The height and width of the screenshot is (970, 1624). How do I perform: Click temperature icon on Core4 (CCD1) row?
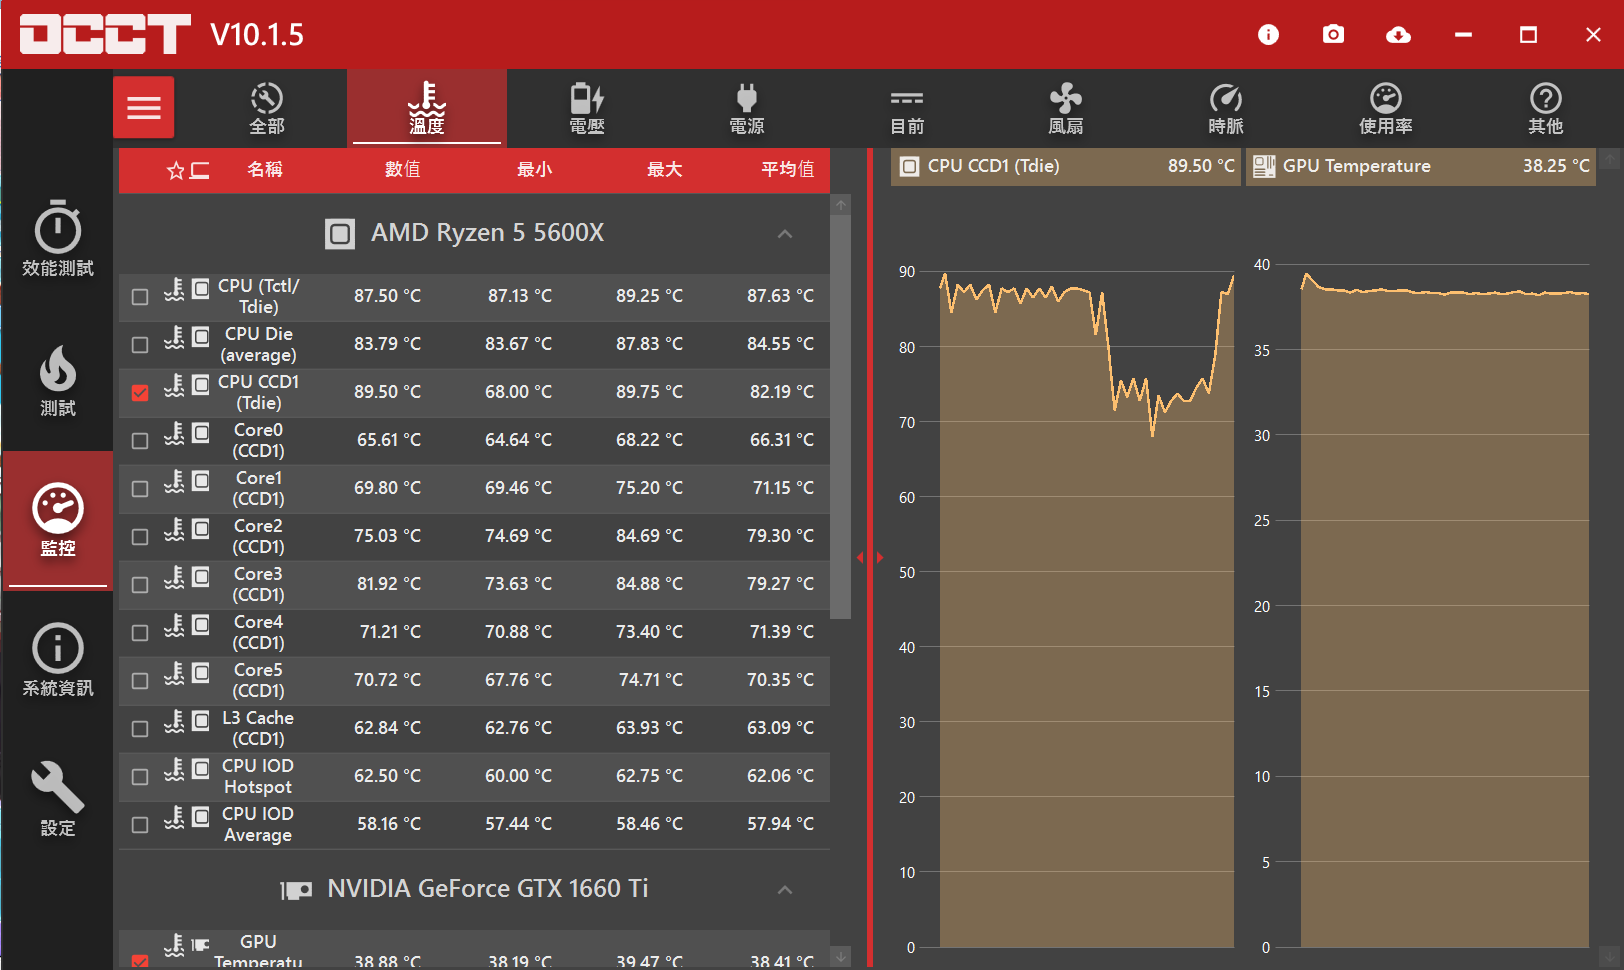(x=175, y=625)
